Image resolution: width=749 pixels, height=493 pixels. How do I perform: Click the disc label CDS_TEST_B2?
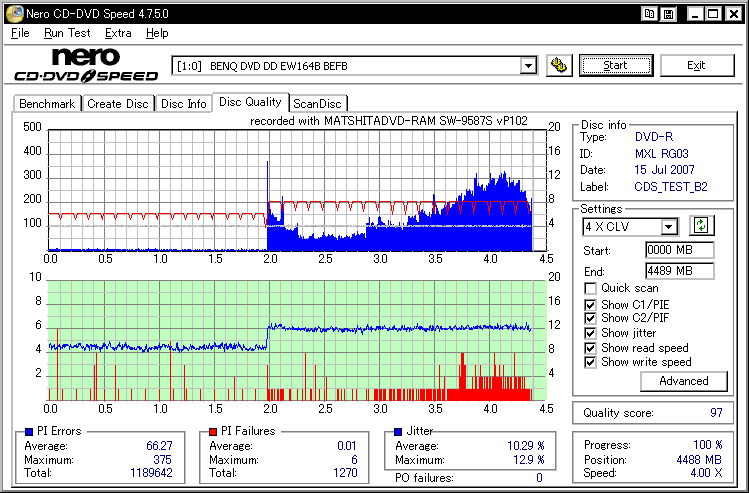click(x=671, y=187)
